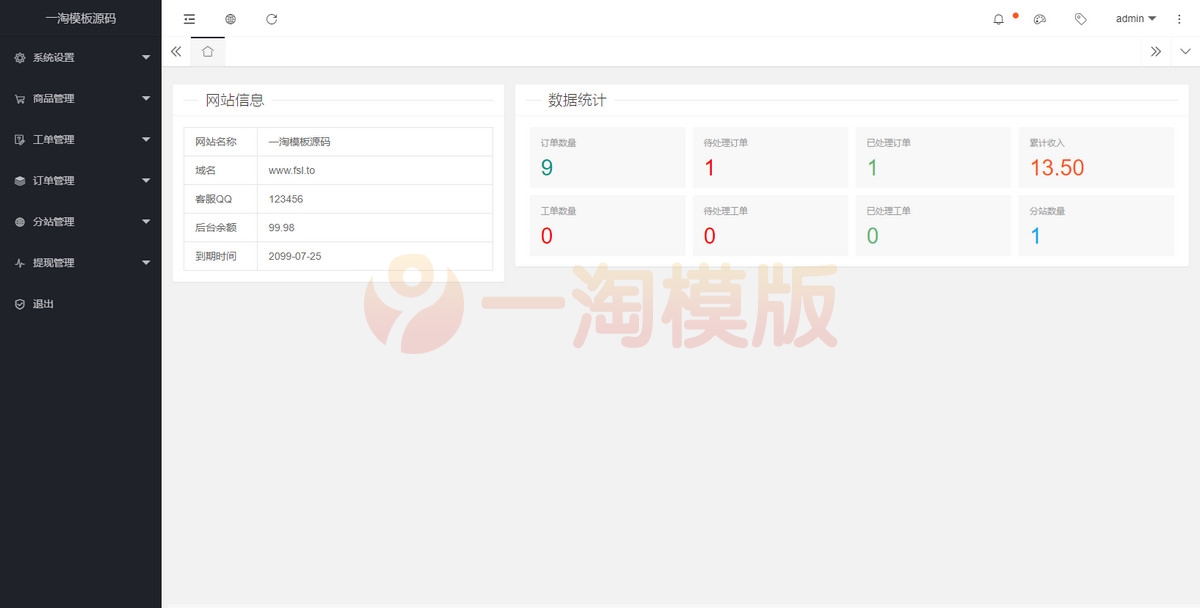Click the home icon on the active tab
The width and height of the screenshot is (1200, 608).
pyautogui.click(x=207, y=50)
